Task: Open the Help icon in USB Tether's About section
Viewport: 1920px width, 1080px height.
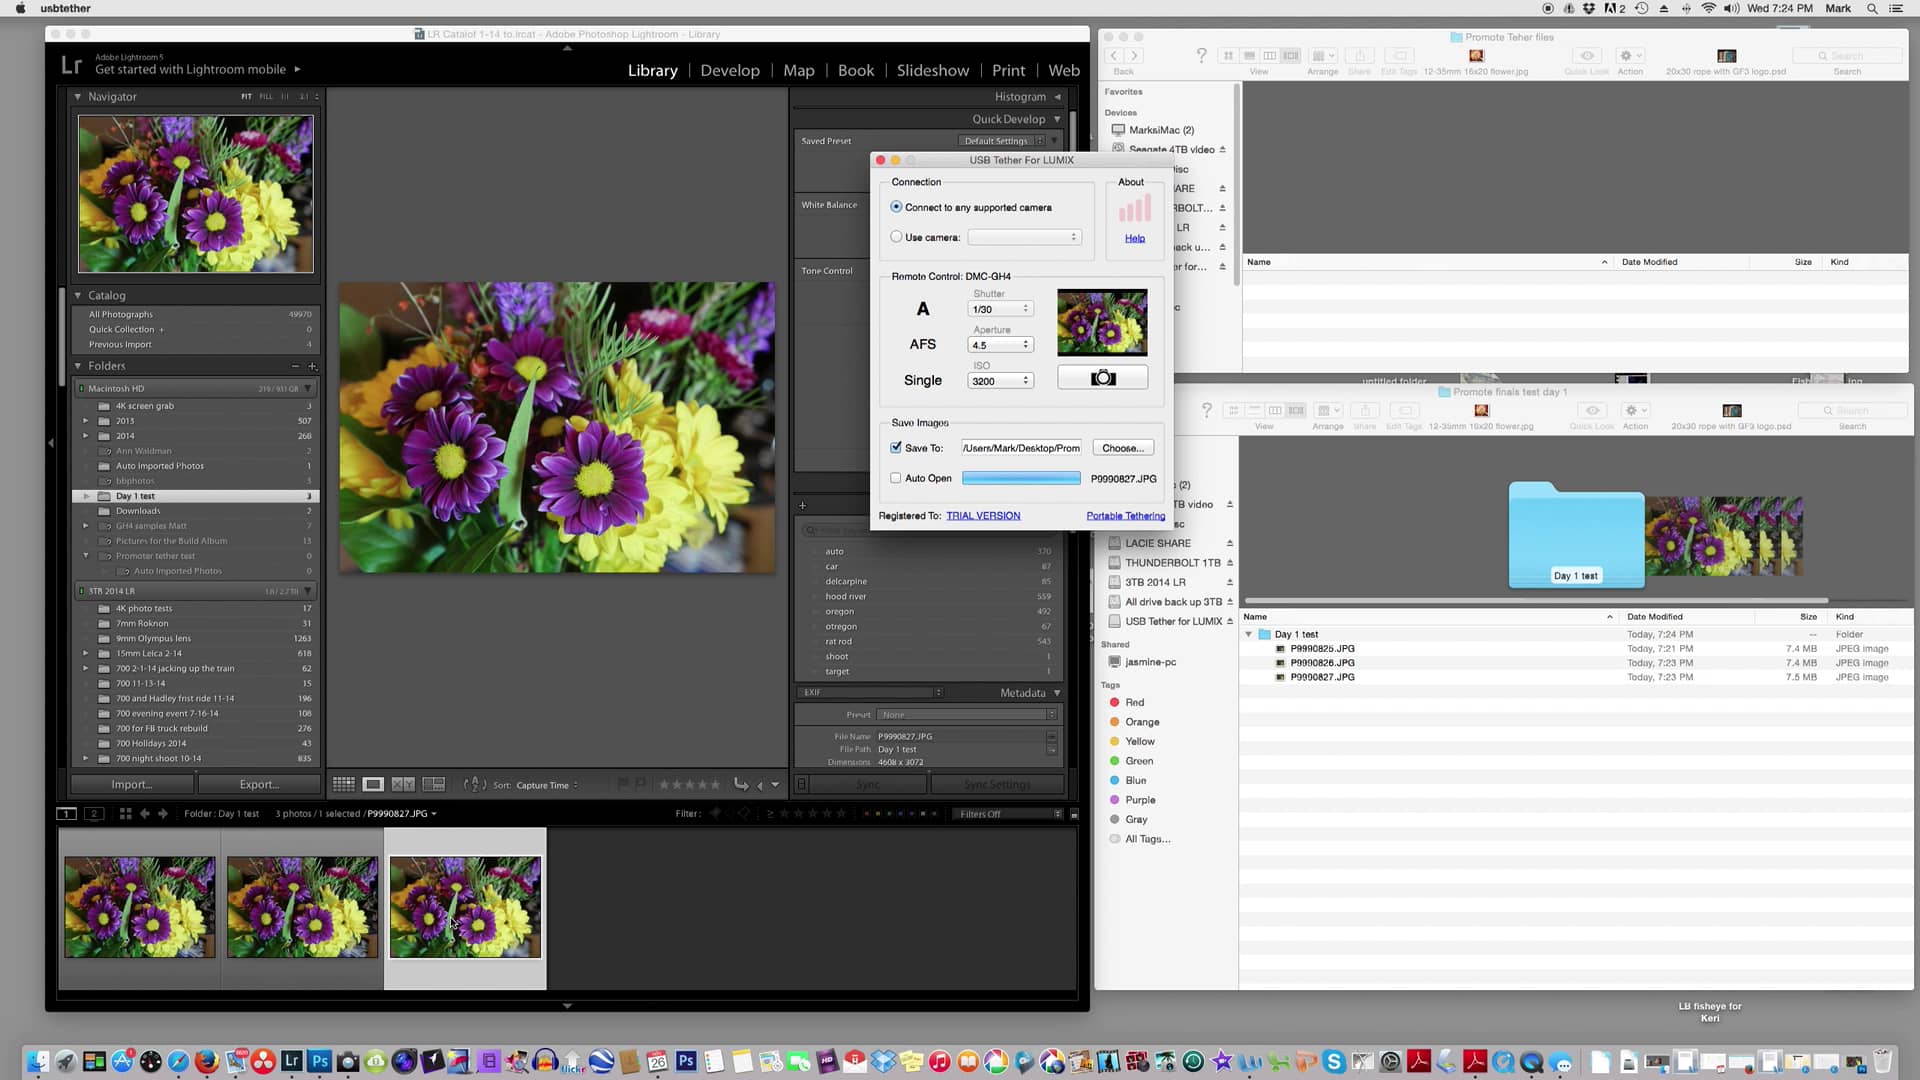Action: click(x=1134, y=238)
